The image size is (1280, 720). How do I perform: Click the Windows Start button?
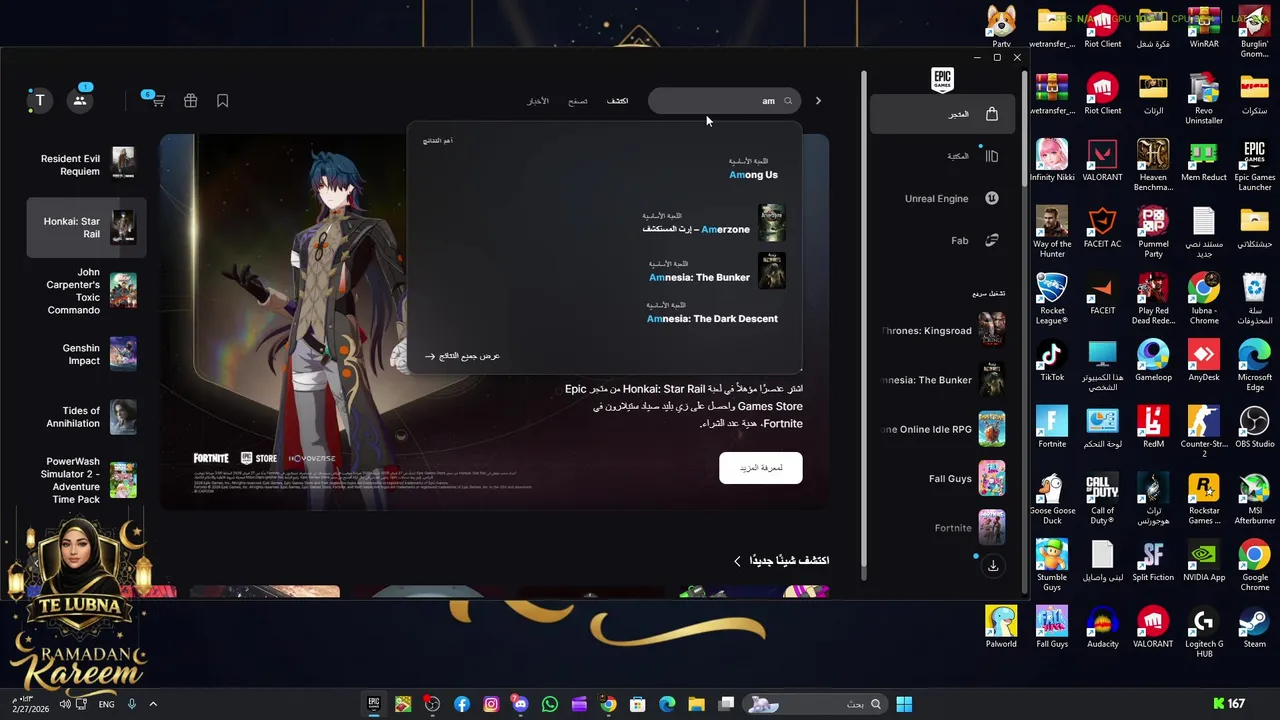coord(904,704)
